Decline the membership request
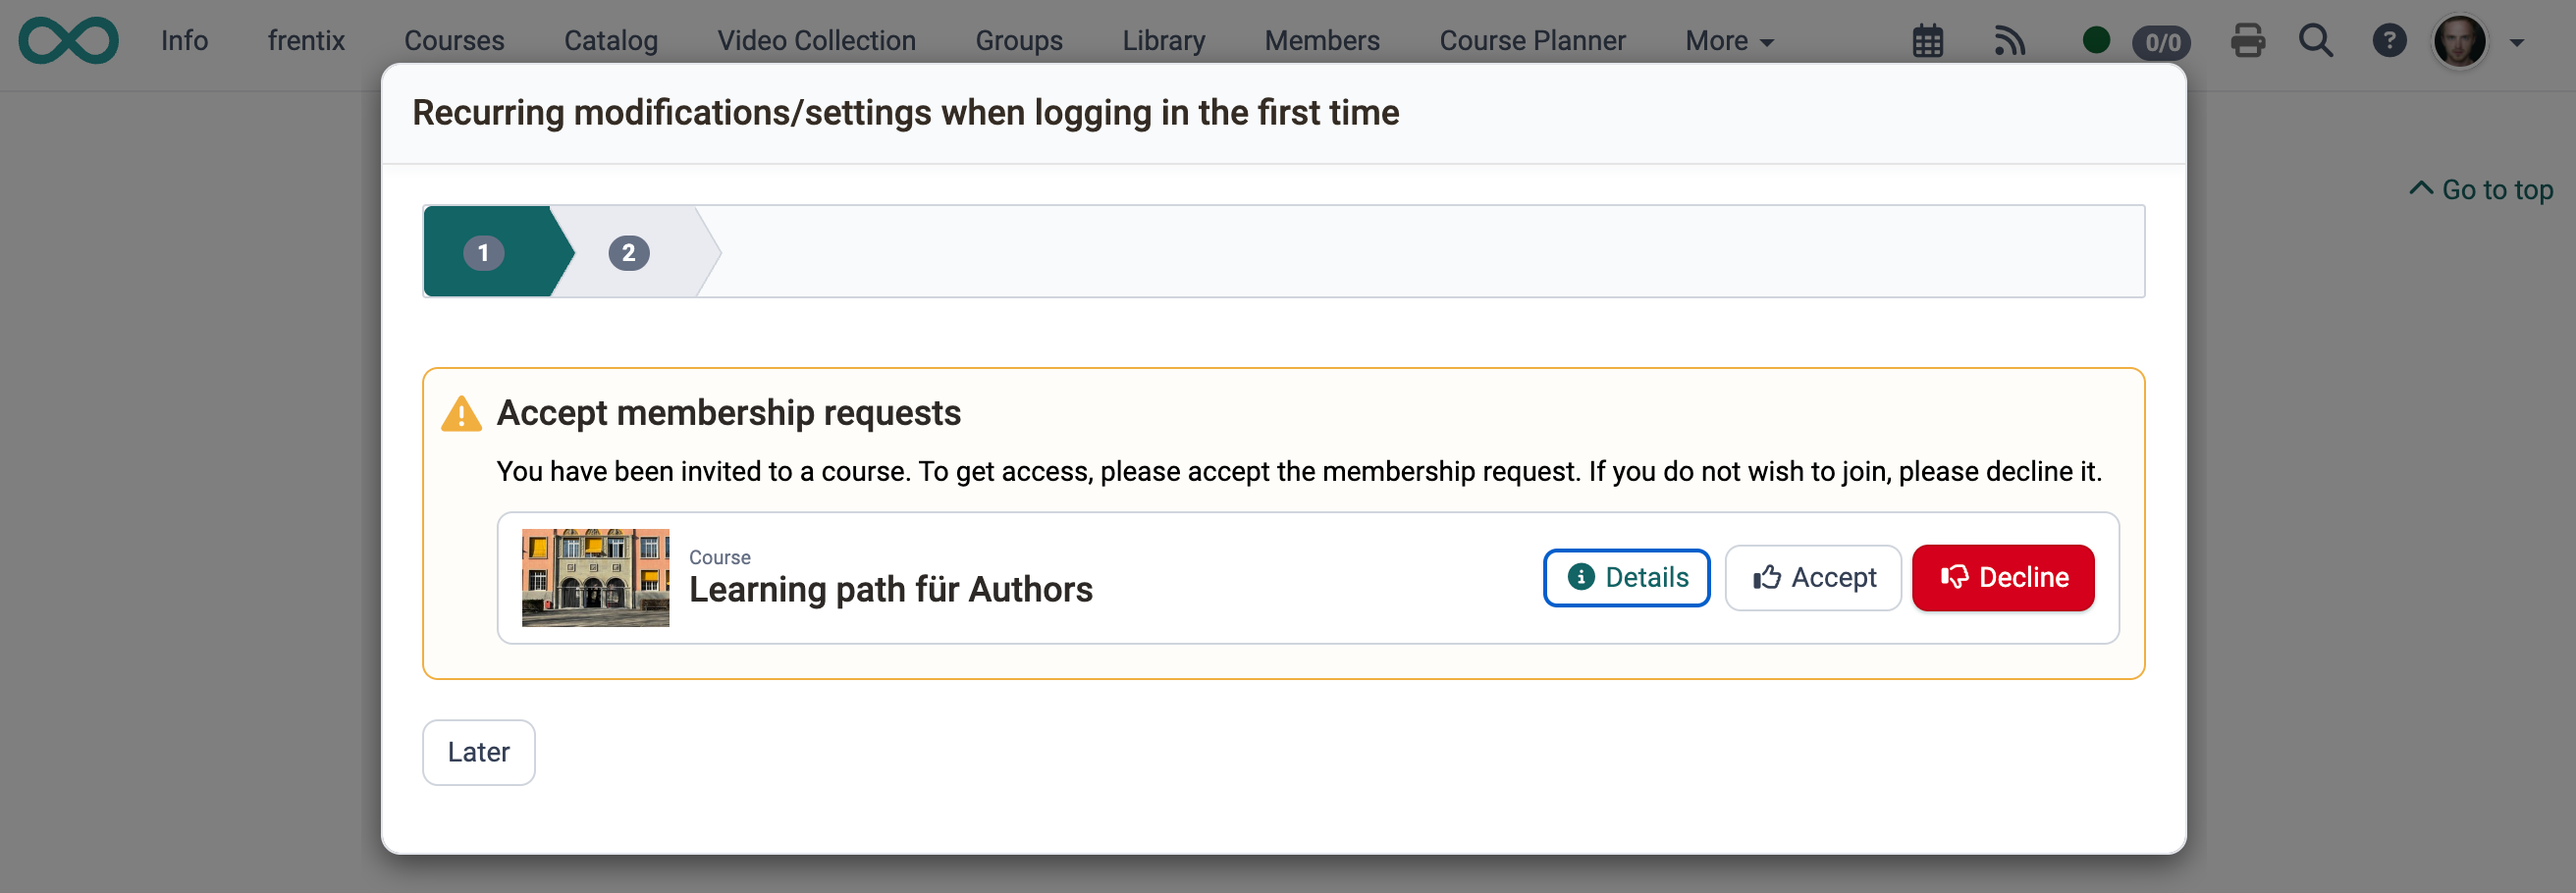The height and width of the screenshot is (893, 2576). point(2003,578)
